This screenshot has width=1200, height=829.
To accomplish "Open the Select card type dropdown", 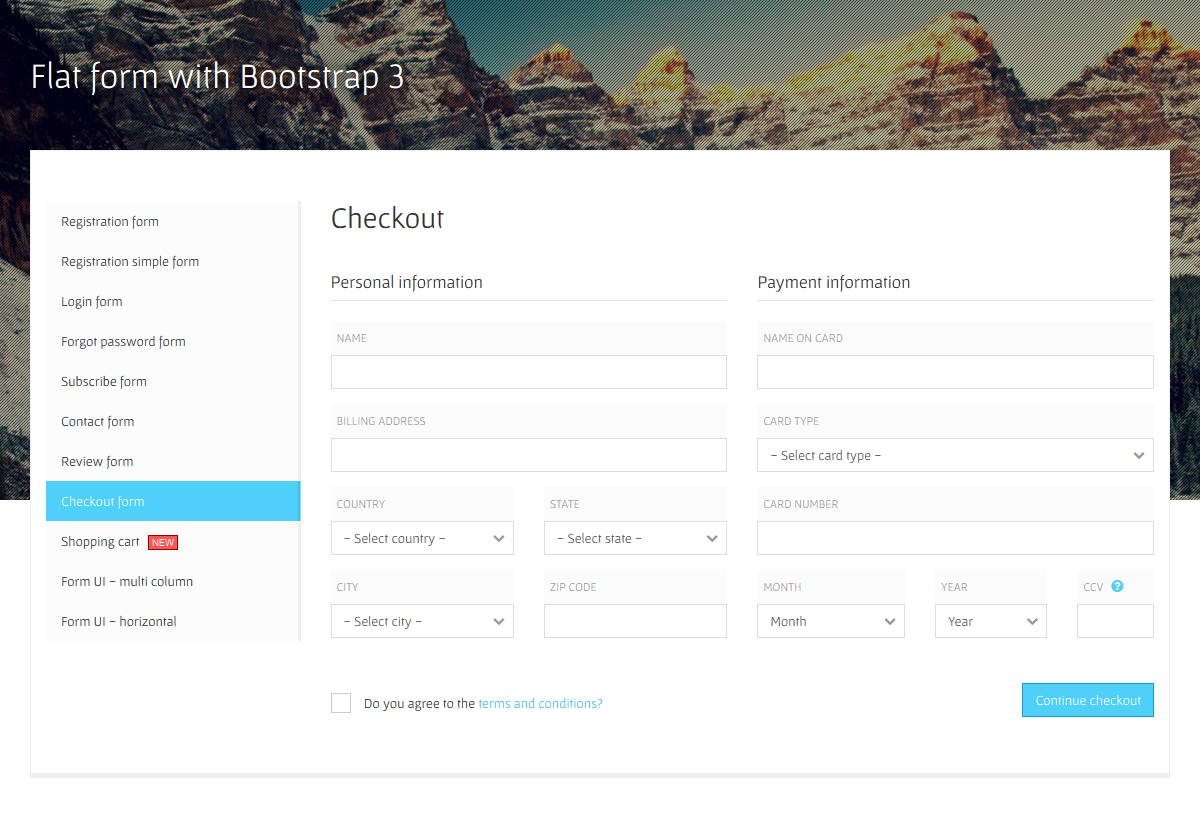I will click(954, 455).
